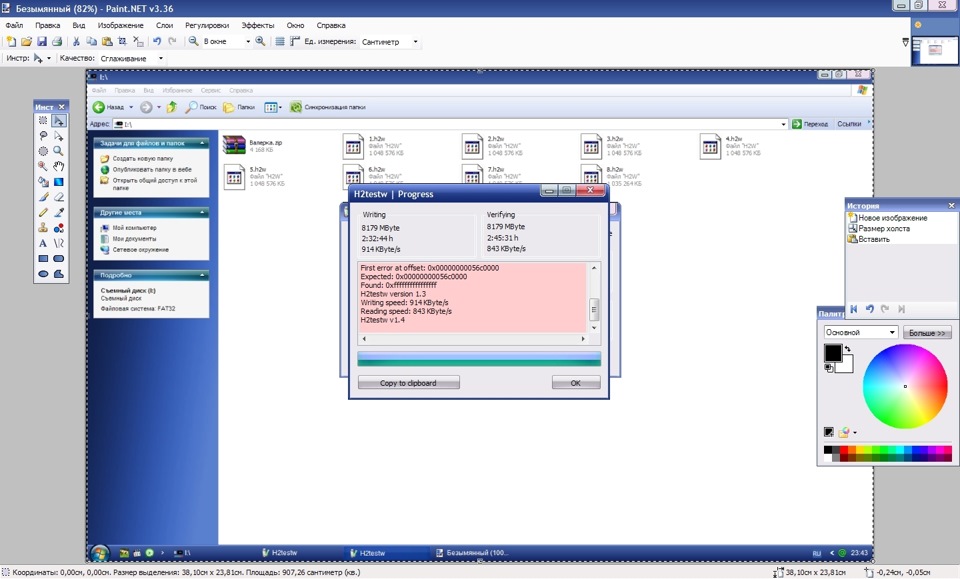This screenshot has height=579, width=960.
Task: Expand the image list arrow
Action: click(906, 42)
